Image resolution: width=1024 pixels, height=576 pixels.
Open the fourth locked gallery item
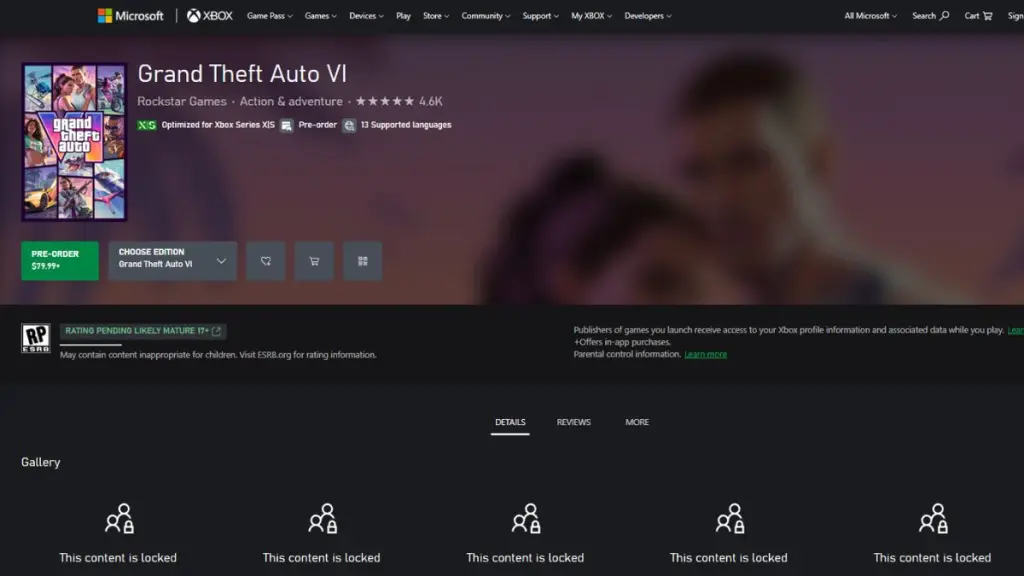click(729, 534)
